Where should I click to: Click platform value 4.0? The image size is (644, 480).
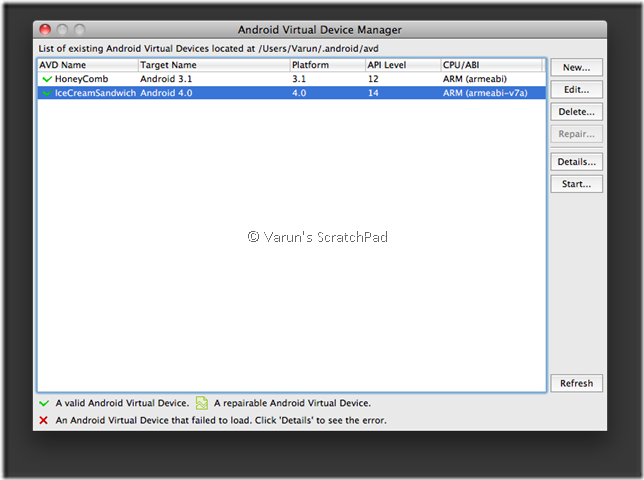(x=299, y=93)
